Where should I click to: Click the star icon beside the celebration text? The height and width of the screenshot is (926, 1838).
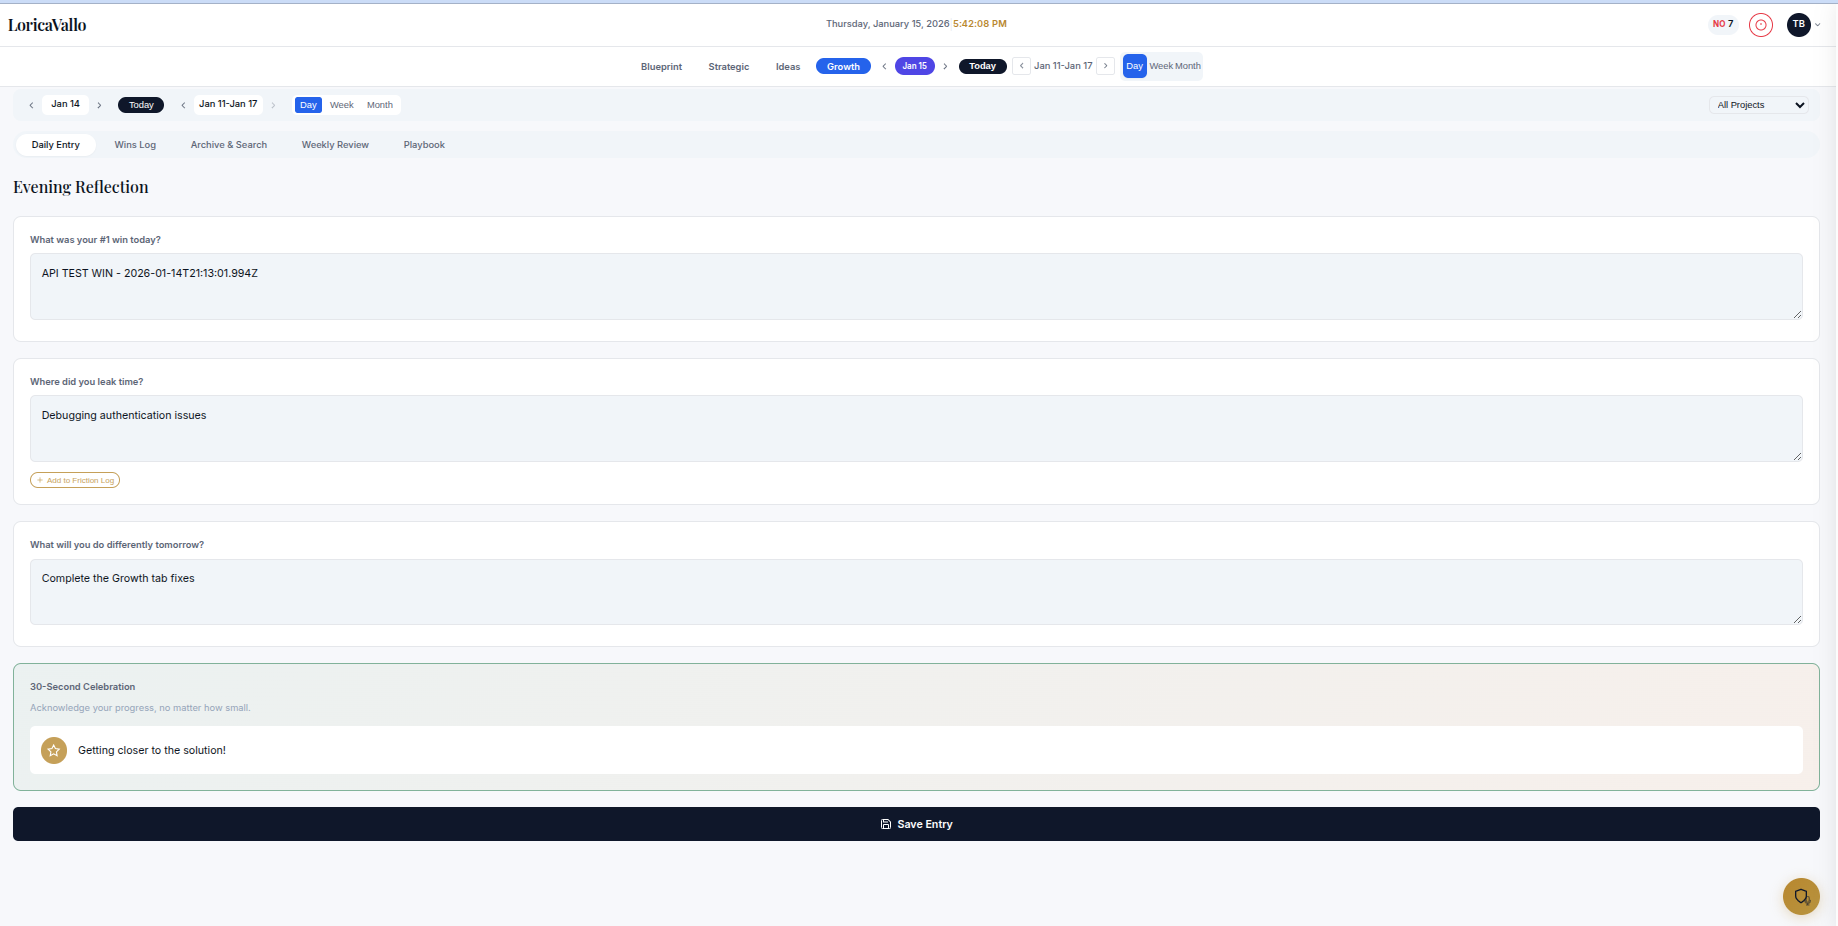pyautogui.click(x=54, y=750)
